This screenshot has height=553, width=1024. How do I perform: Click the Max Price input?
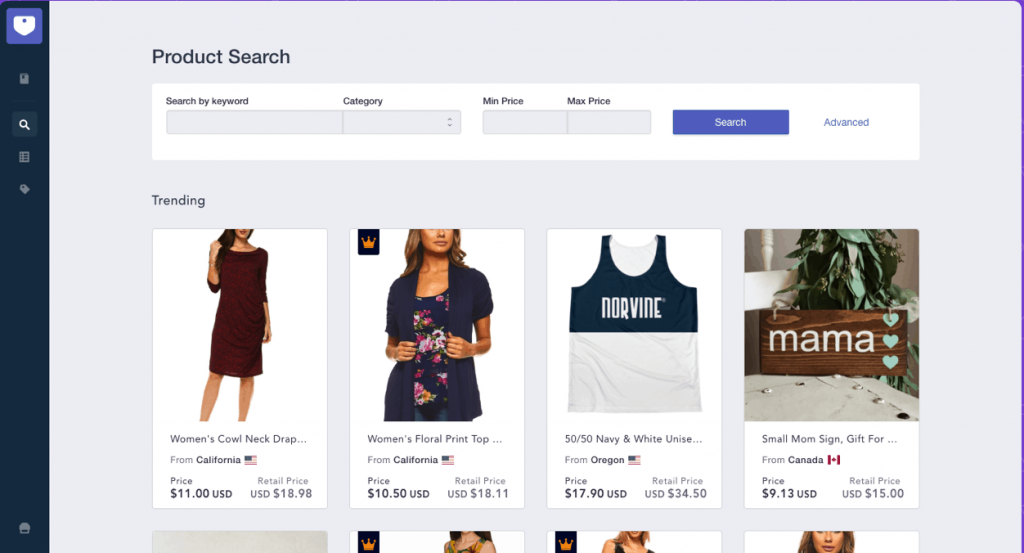[609, 122]
